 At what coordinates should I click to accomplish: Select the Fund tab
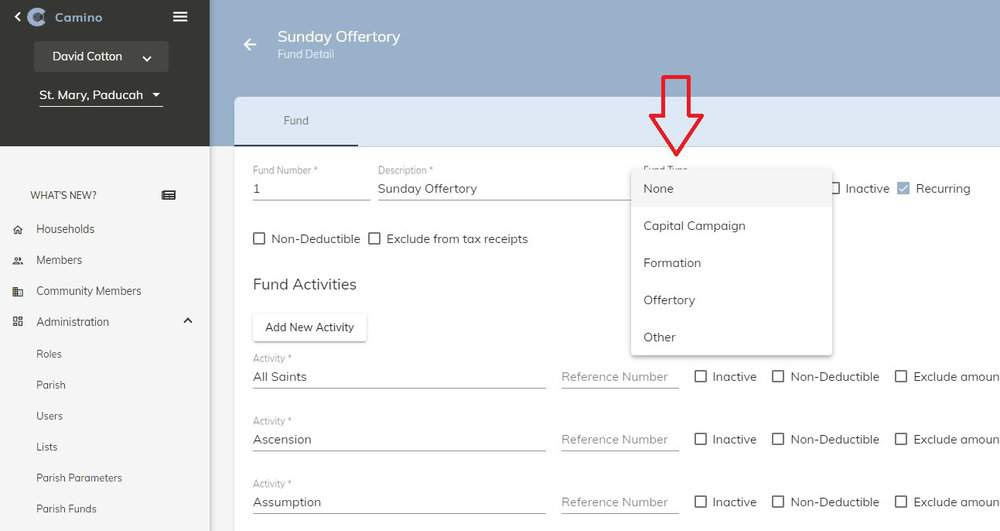tap(296, 120)
